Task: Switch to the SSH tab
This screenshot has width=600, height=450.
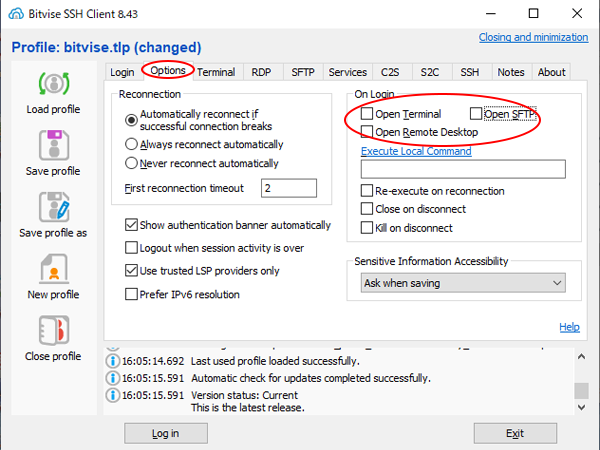Action: [x=470, y=72]
